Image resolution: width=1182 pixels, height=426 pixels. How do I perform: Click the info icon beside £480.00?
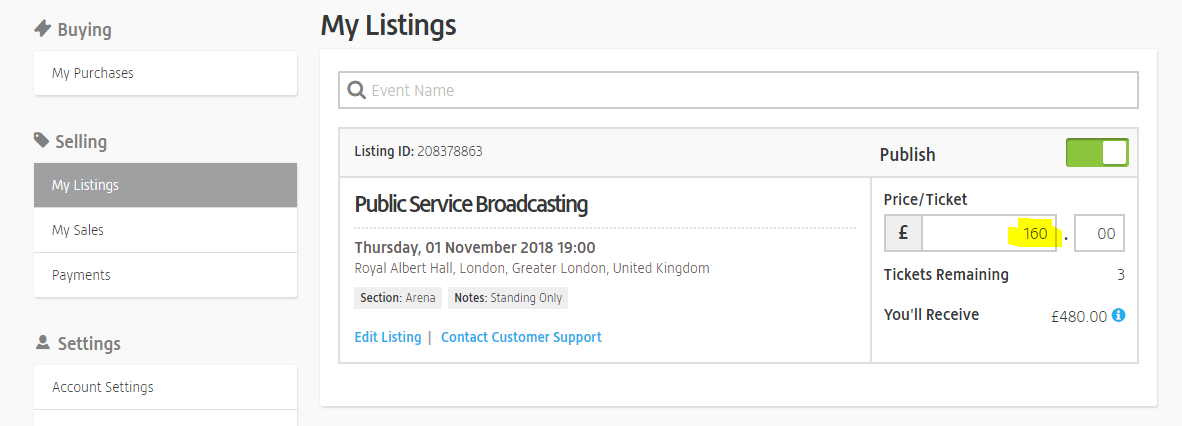[1118, 315]
